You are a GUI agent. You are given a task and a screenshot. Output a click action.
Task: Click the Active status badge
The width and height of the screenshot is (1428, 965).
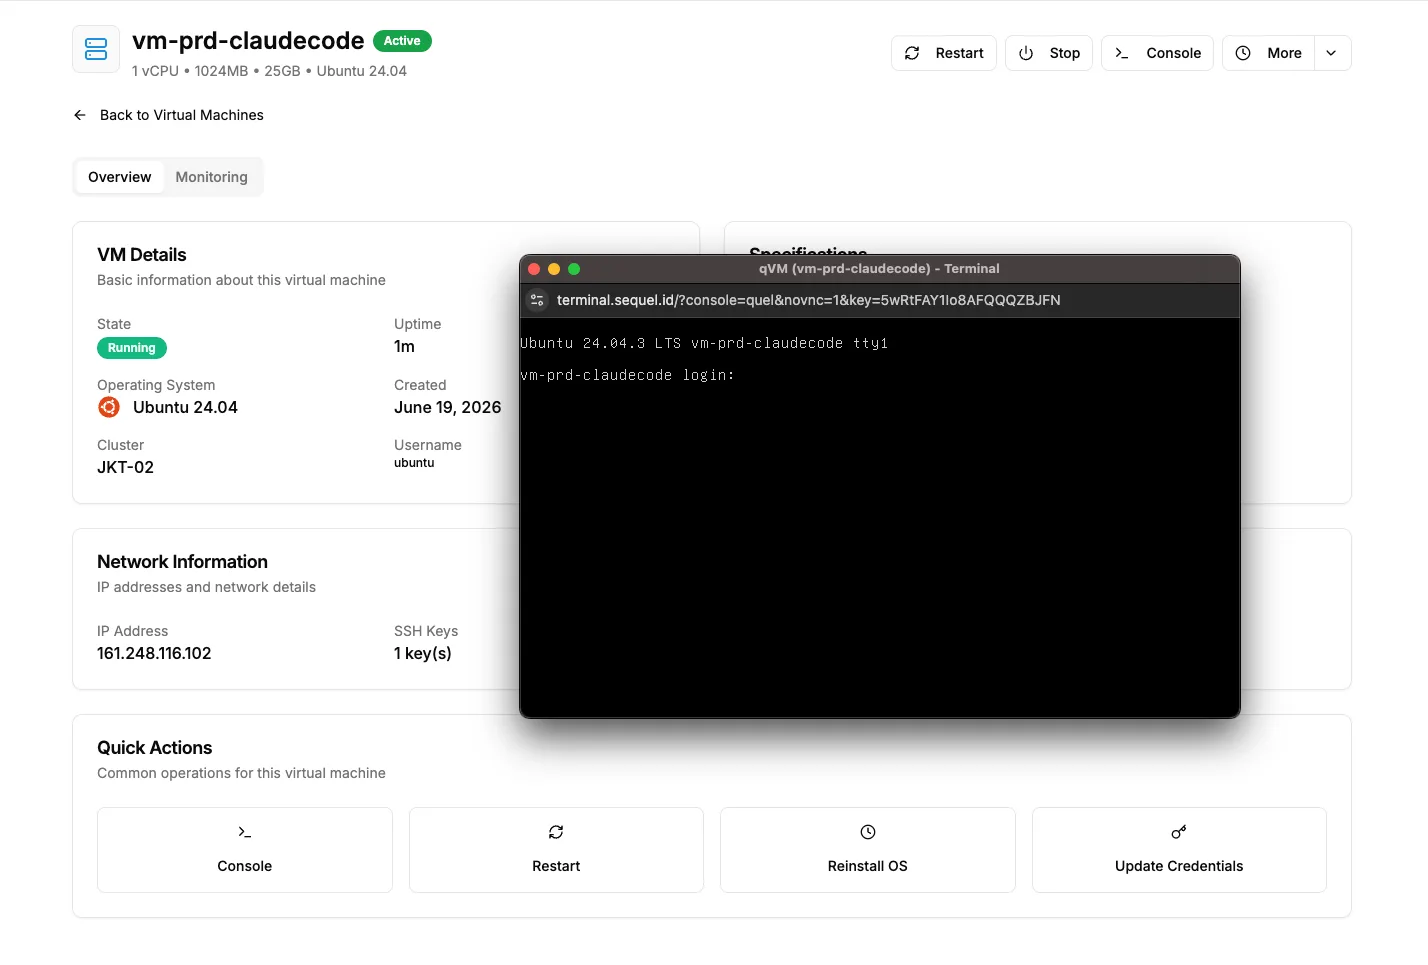402,41
